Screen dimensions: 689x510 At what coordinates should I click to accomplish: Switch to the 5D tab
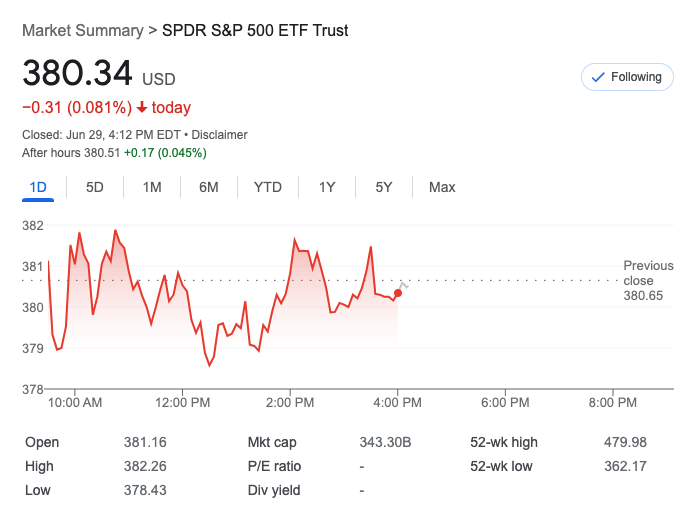click(x=95, y=187)
